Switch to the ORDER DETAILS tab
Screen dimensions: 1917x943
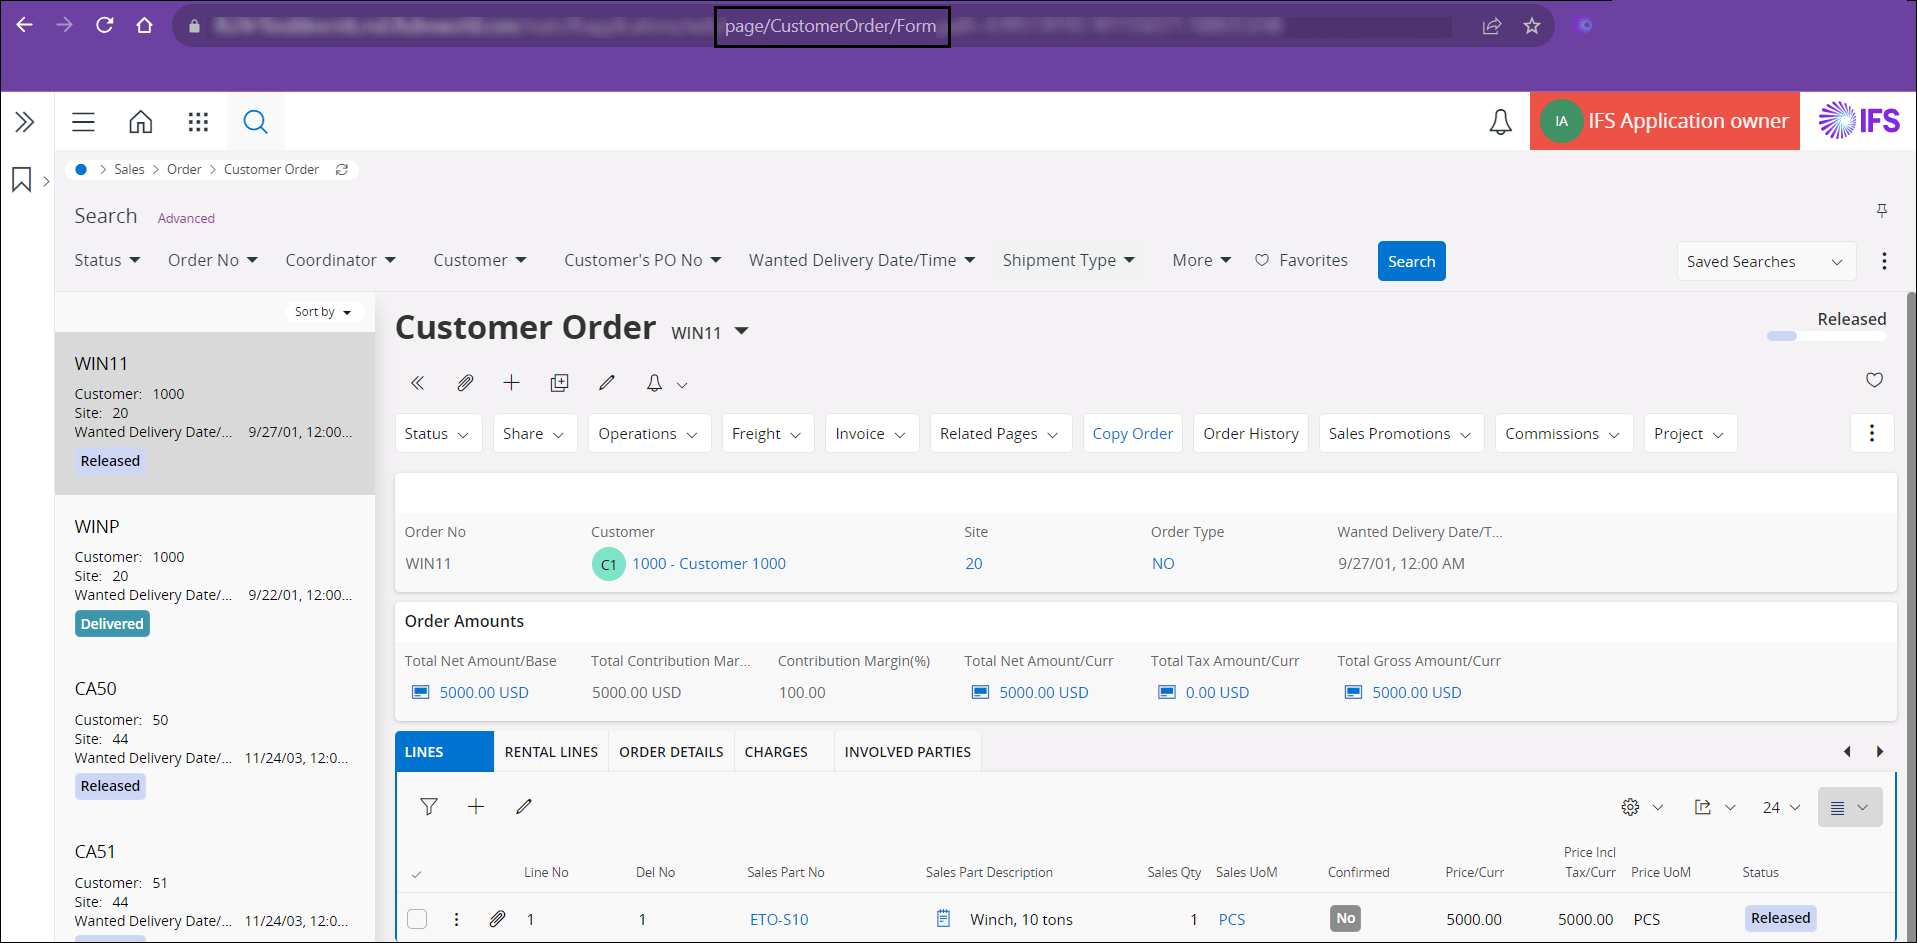(671, 752)
